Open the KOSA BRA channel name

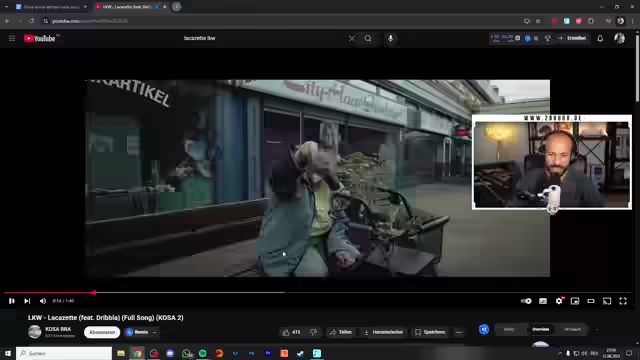point(58,329)
